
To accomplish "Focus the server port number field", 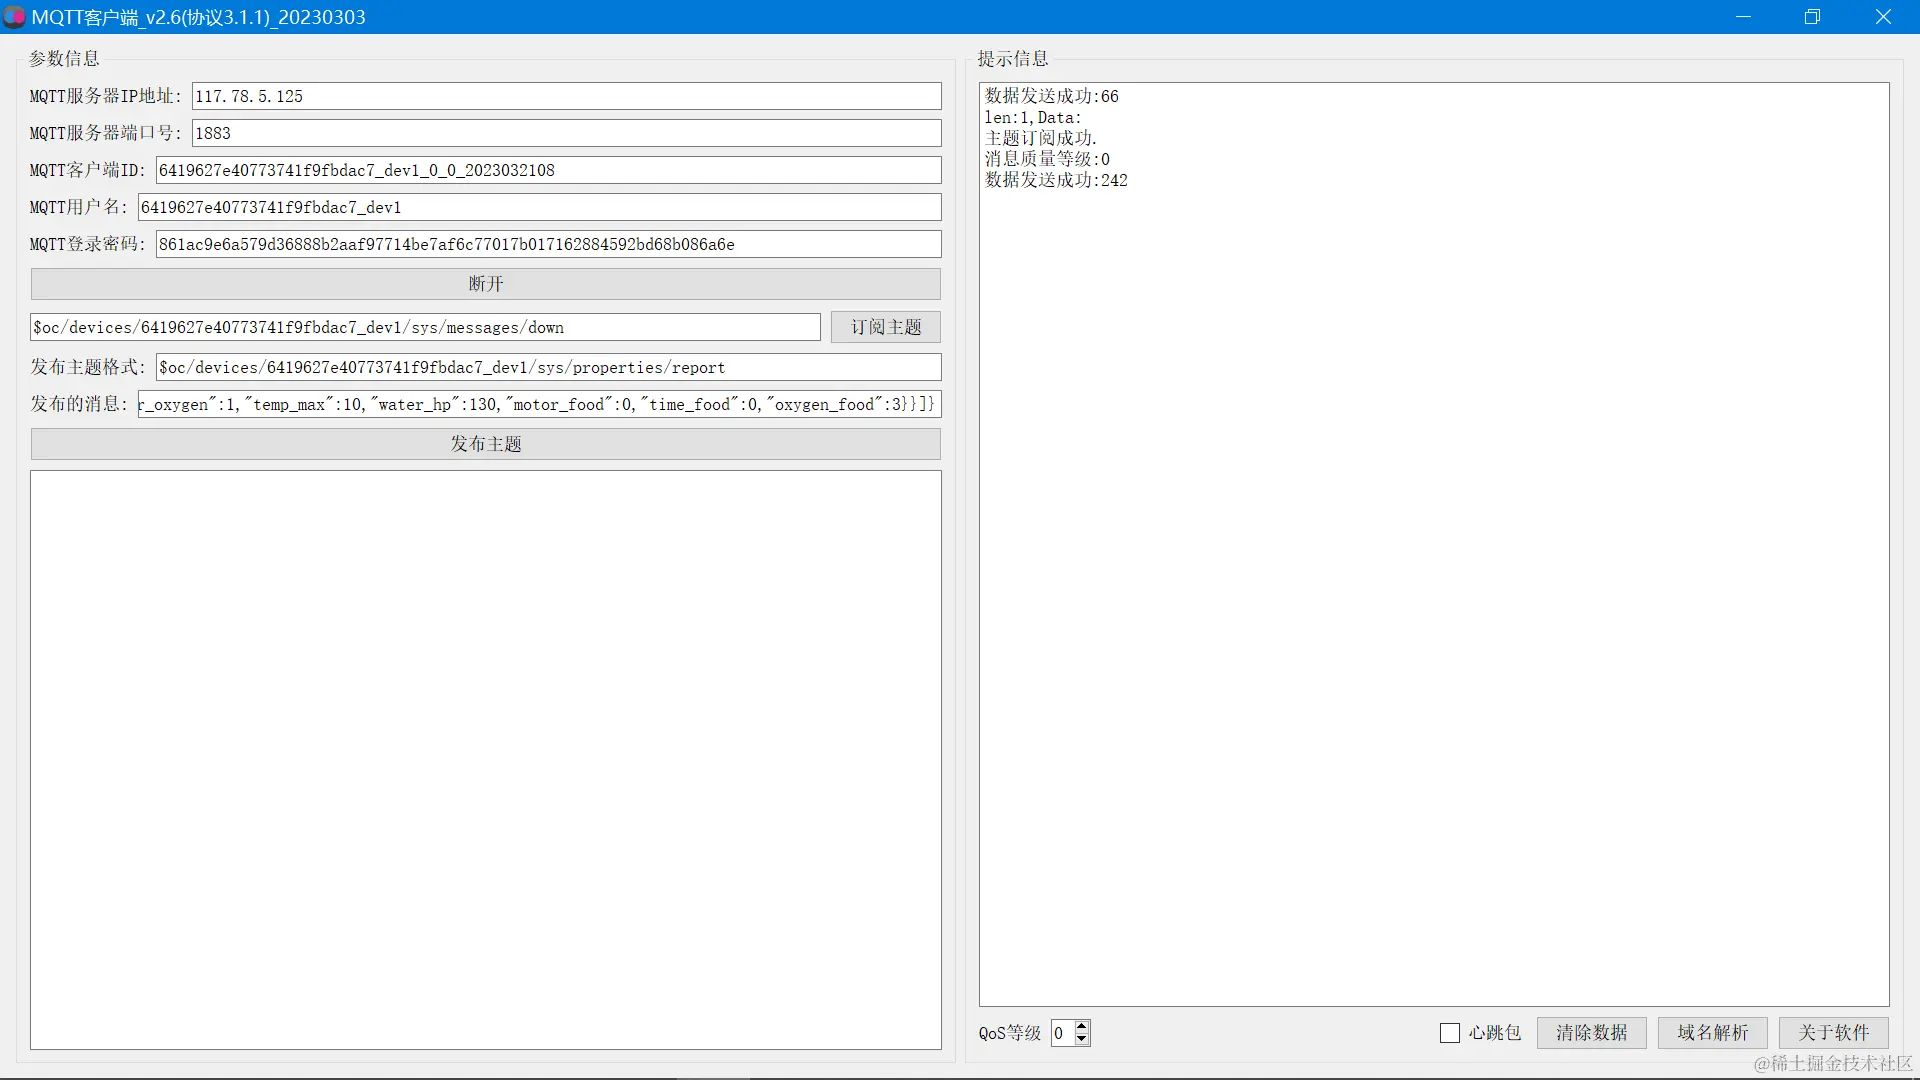I will (x=566, y=133).
